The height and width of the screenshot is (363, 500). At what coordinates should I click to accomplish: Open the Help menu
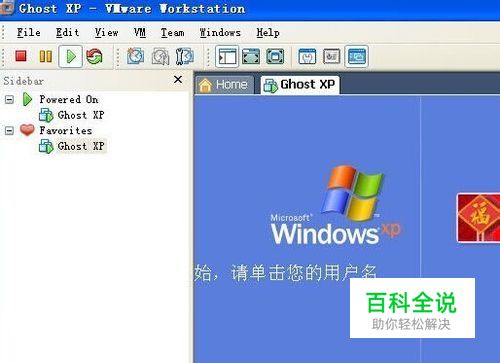pyautogui.click(x=268, y=33)
